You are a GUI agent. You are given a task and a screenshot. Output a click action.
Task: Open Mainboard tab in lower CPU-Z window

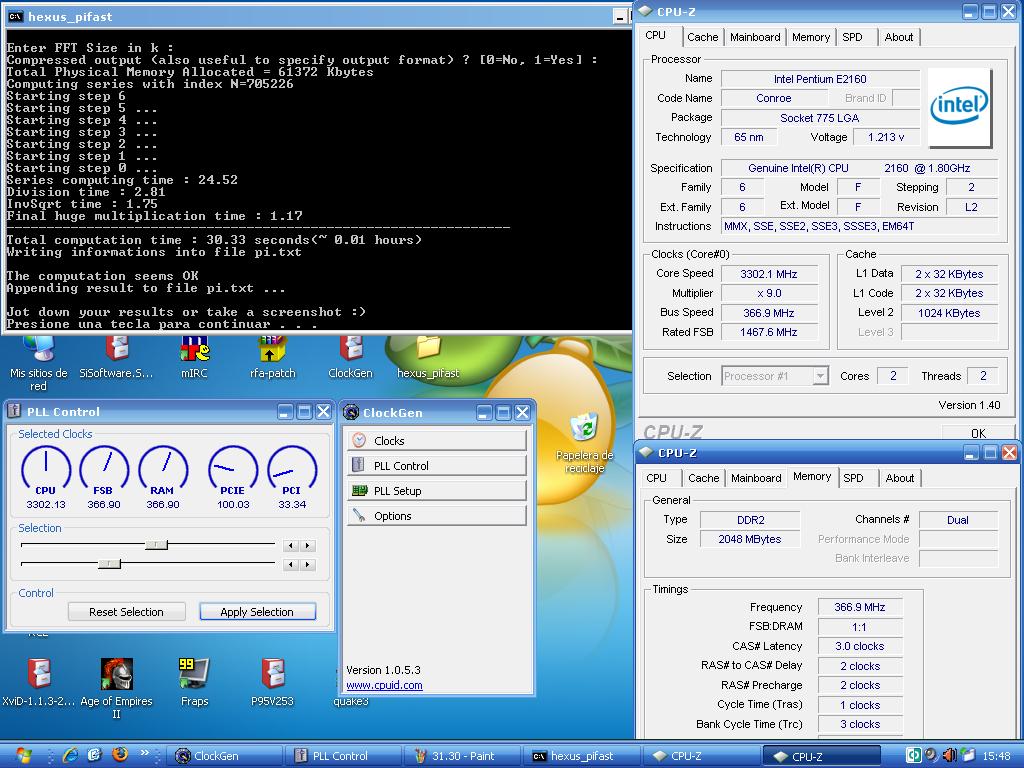point(756,478)
